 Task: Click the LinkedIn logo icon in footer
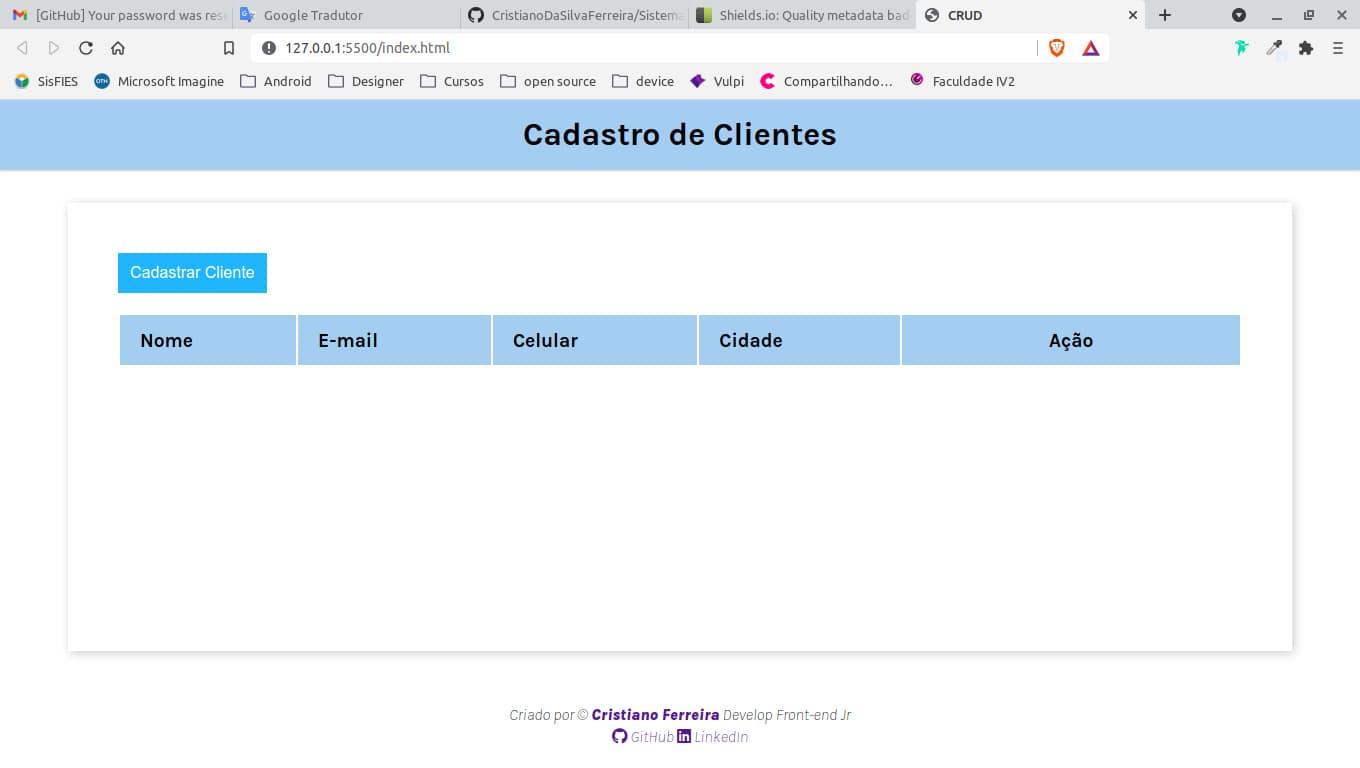pyautogui.click(x=684, y=737)
